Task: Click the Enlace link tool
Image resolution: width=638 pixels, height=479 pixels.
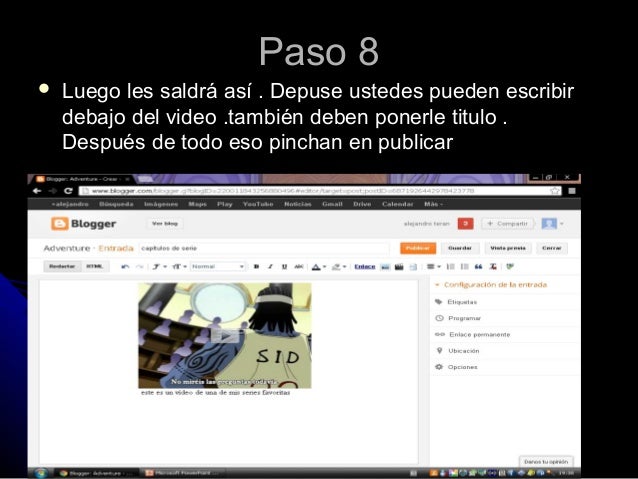Action: pos(365,267)
